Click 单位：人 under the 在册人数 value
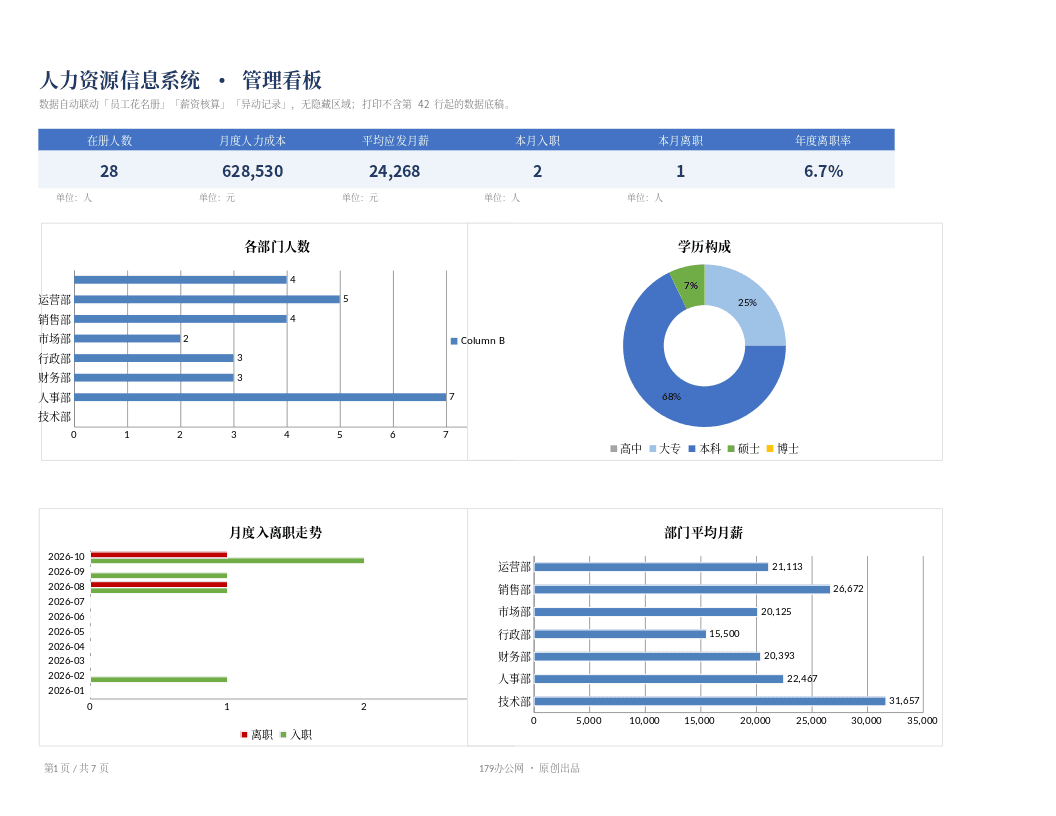The width and height of the screenshot is (1056, 816). pos(74,197)
